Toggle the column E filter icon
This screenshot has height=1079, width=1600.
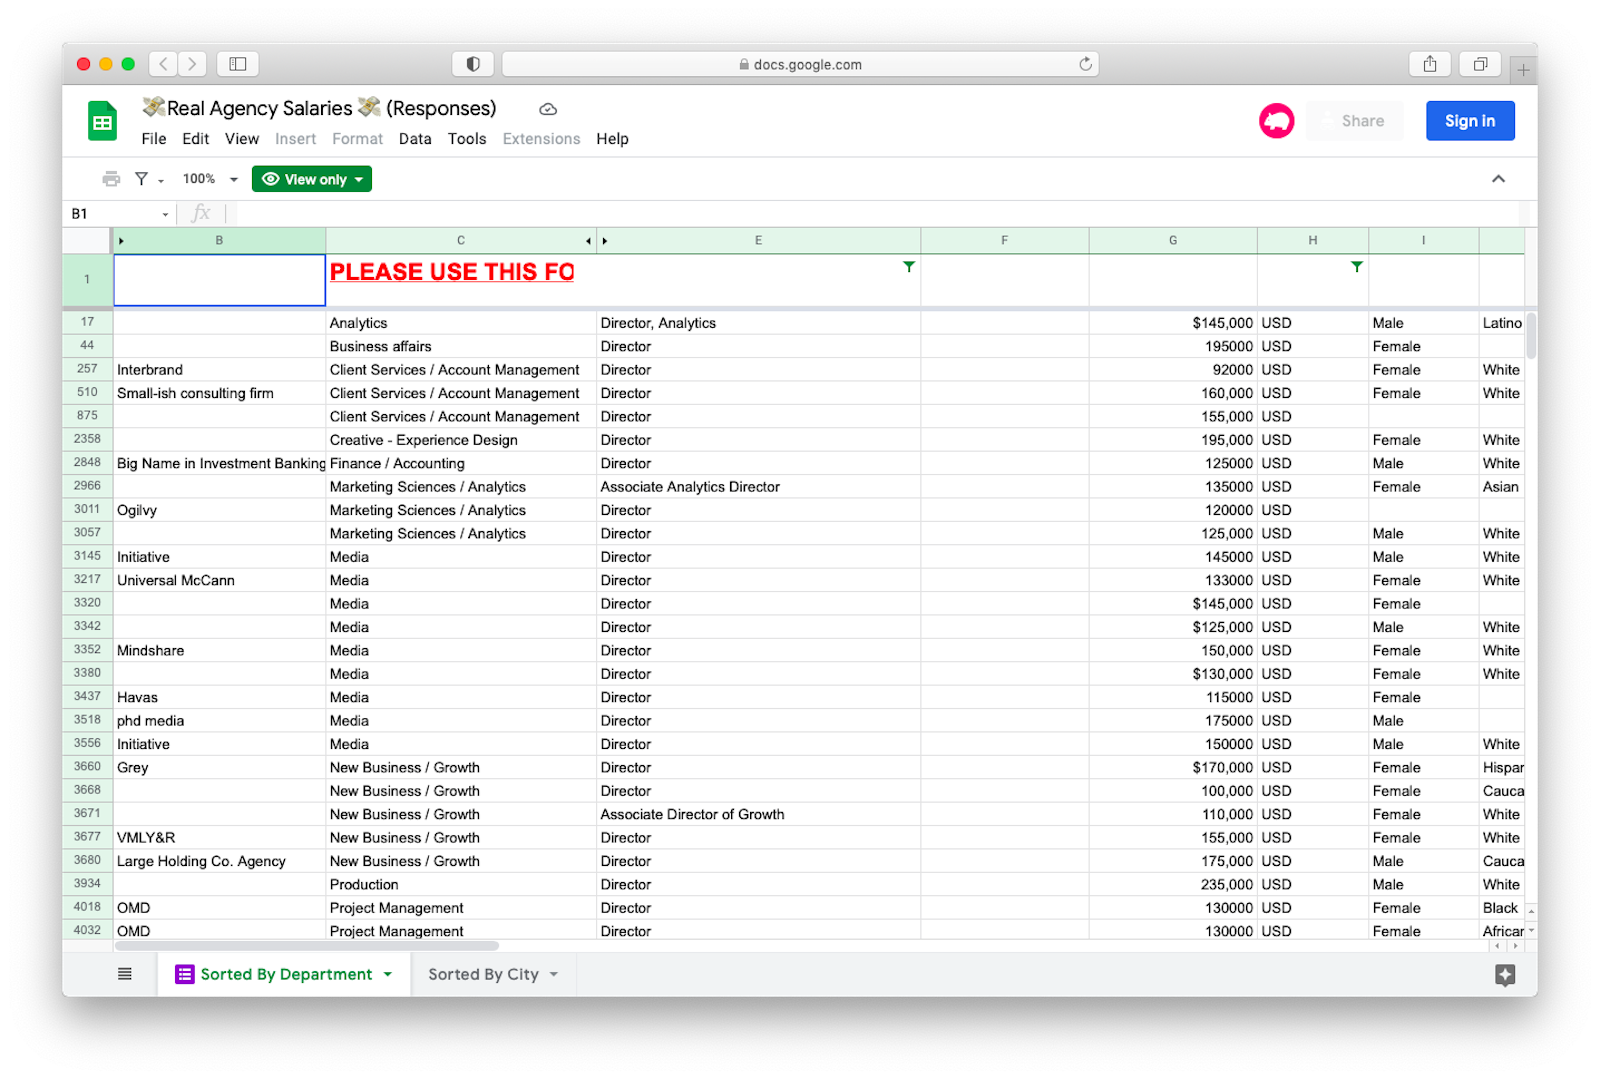908,267
